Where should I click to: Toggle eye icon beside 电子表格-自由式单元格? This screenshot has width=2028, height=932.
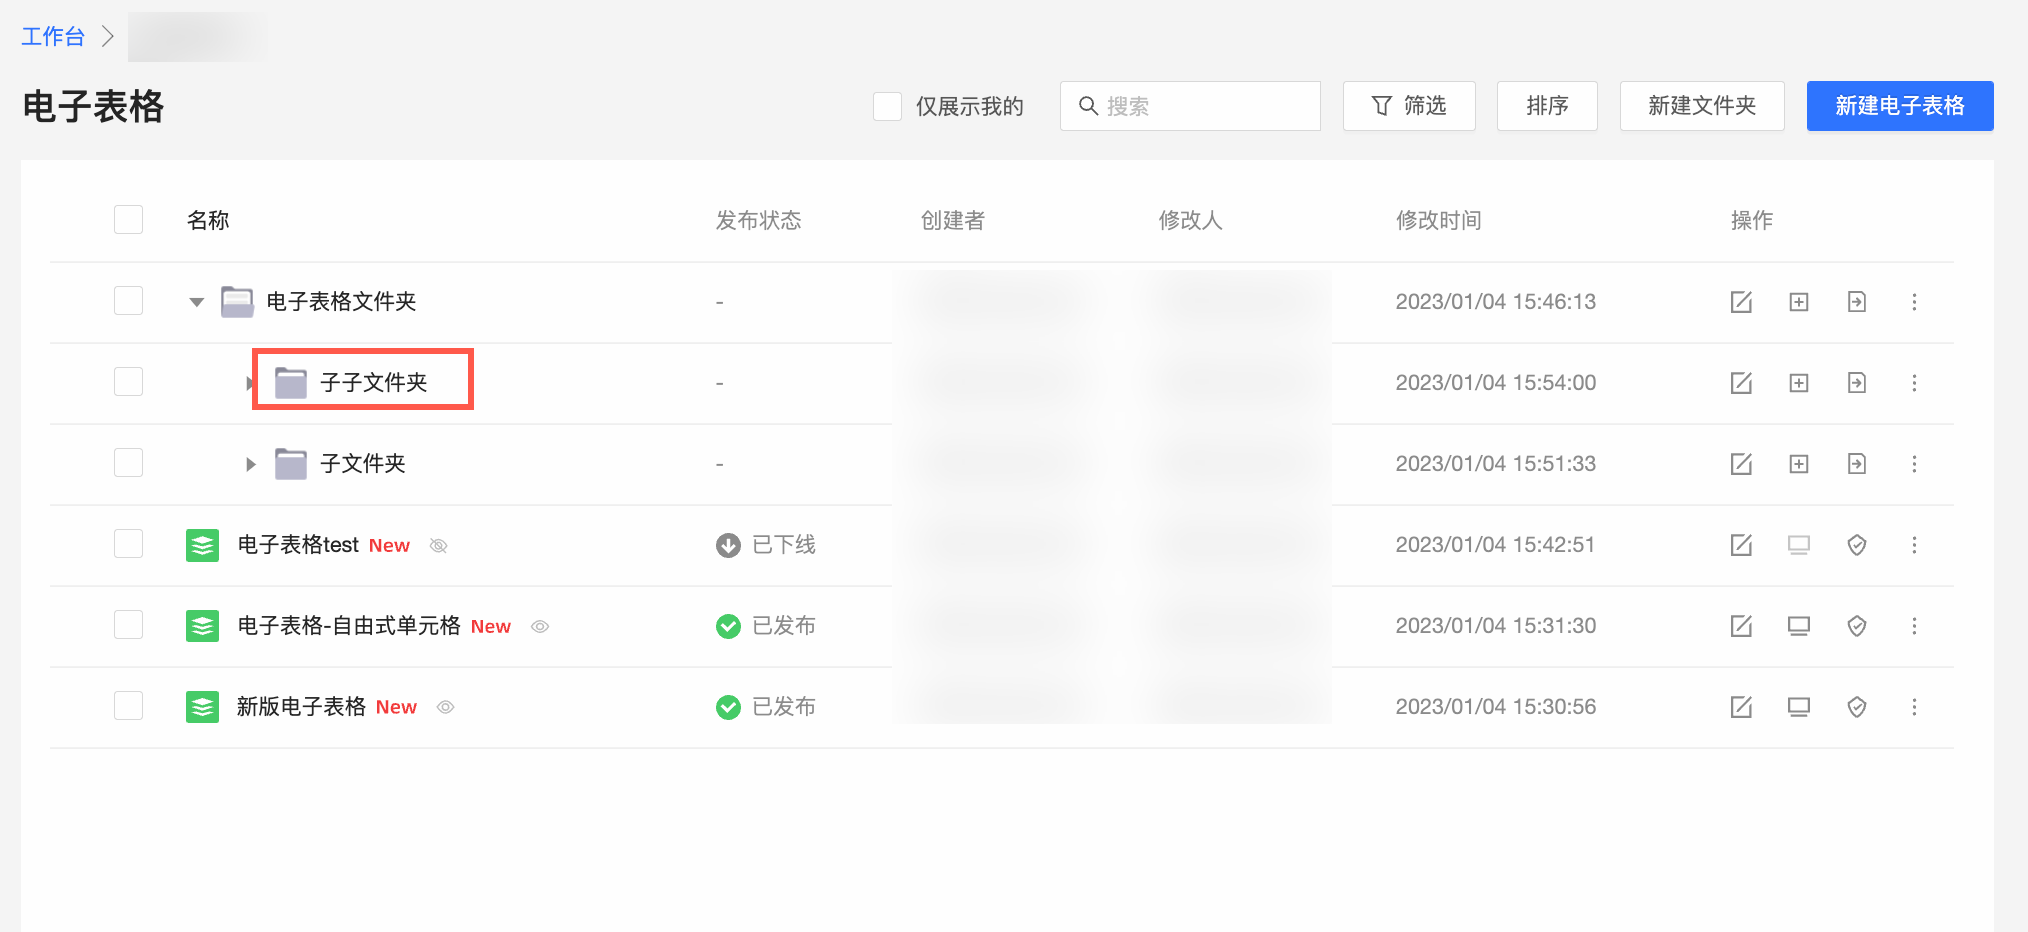[540, 626]
